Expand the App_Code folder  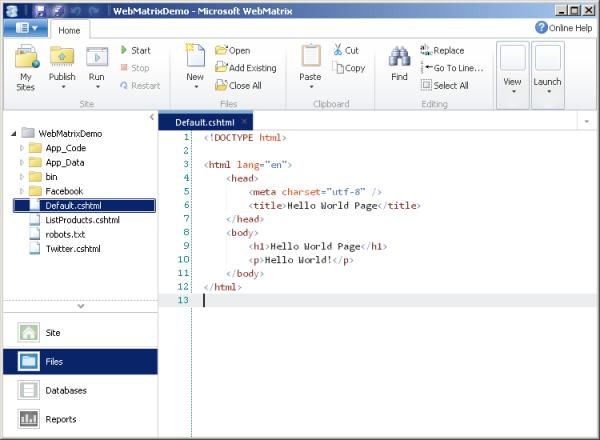(22, 148)
